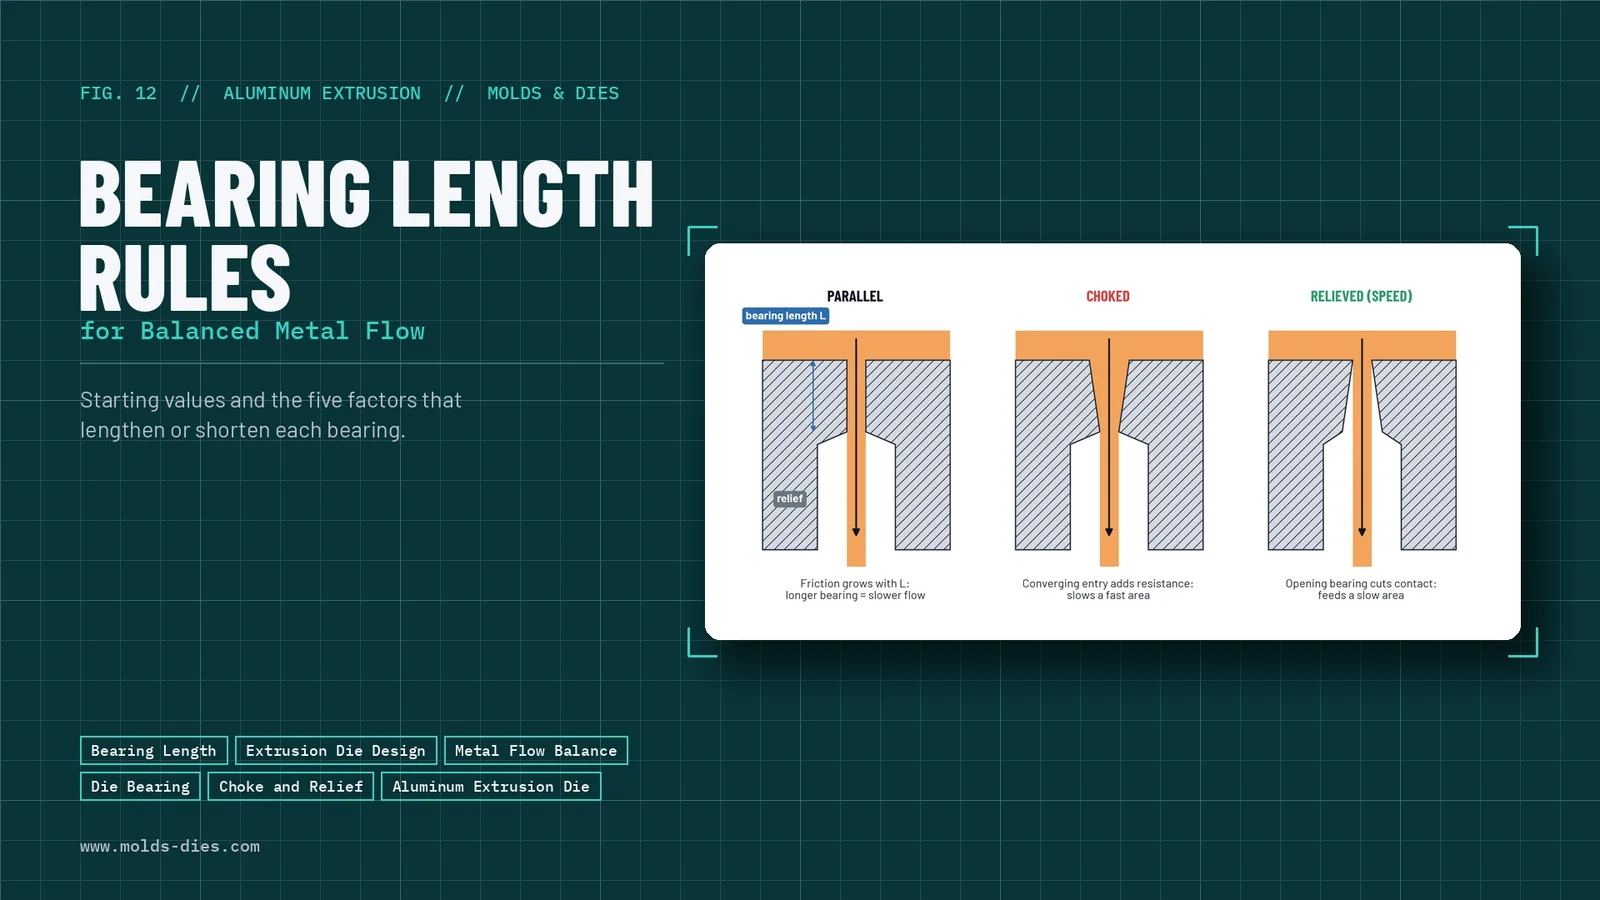The image size is (1600, 900).
Task: Select the 'Extrusion Die Design' tag
Action: tap(336, 750)
